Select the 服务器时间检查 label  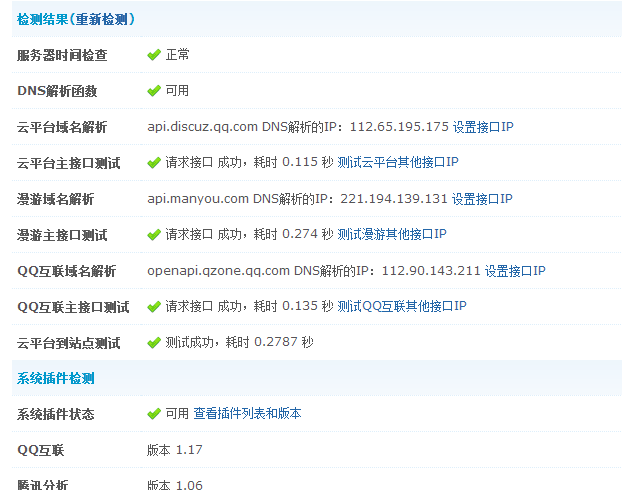point(62,55)
